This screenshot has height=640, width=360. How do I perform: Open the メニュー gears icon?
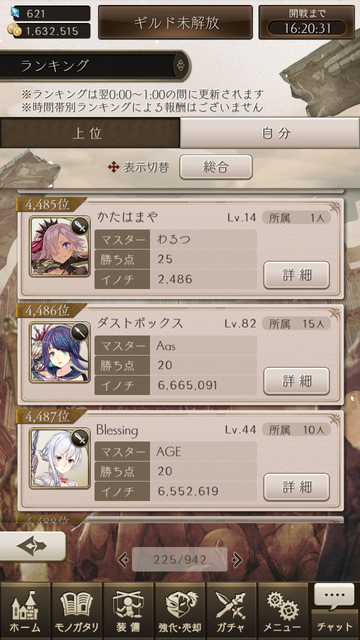[283, 611]
